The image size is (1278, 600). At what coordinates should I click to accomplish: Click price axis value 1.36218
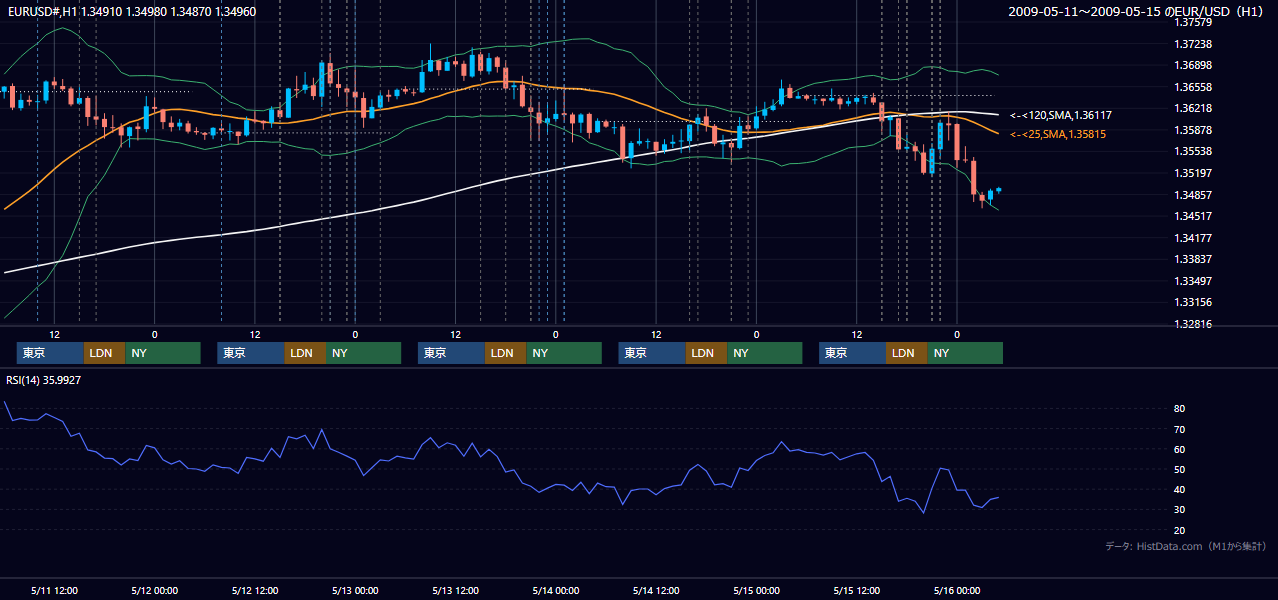click(x=1192, y=109)
